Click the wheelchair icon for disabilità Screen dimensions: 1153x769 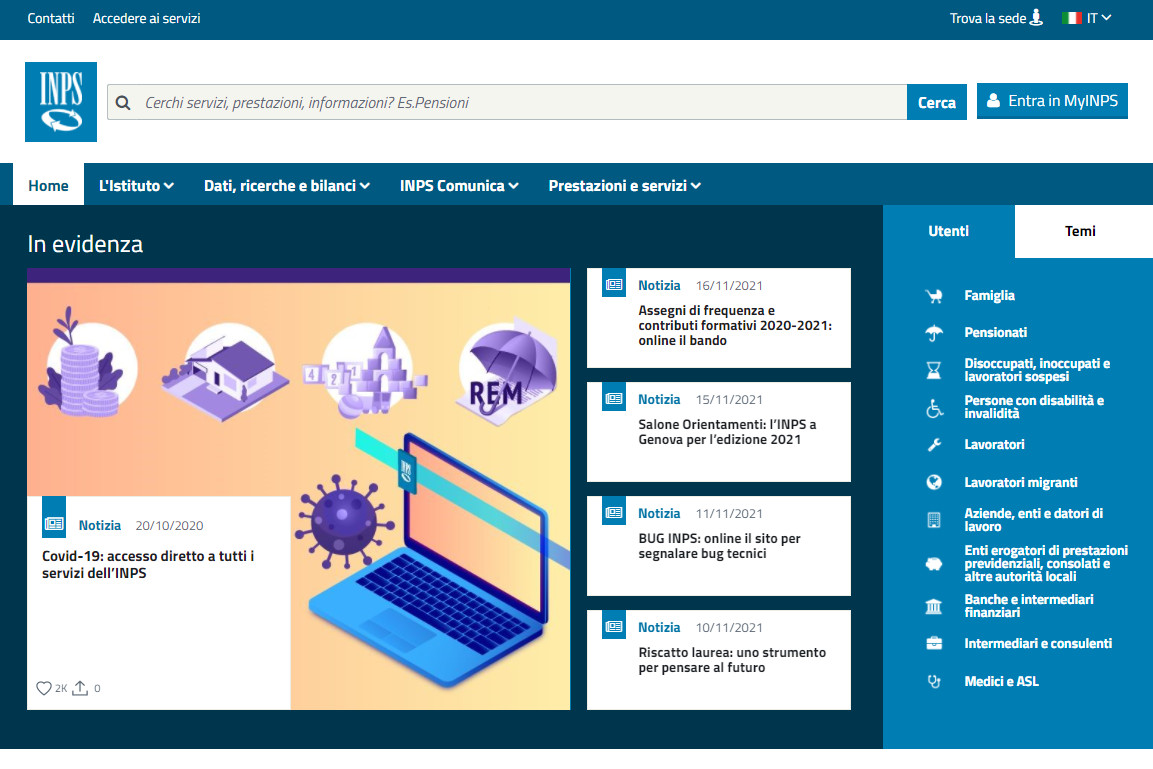click(x=934, y=408)
